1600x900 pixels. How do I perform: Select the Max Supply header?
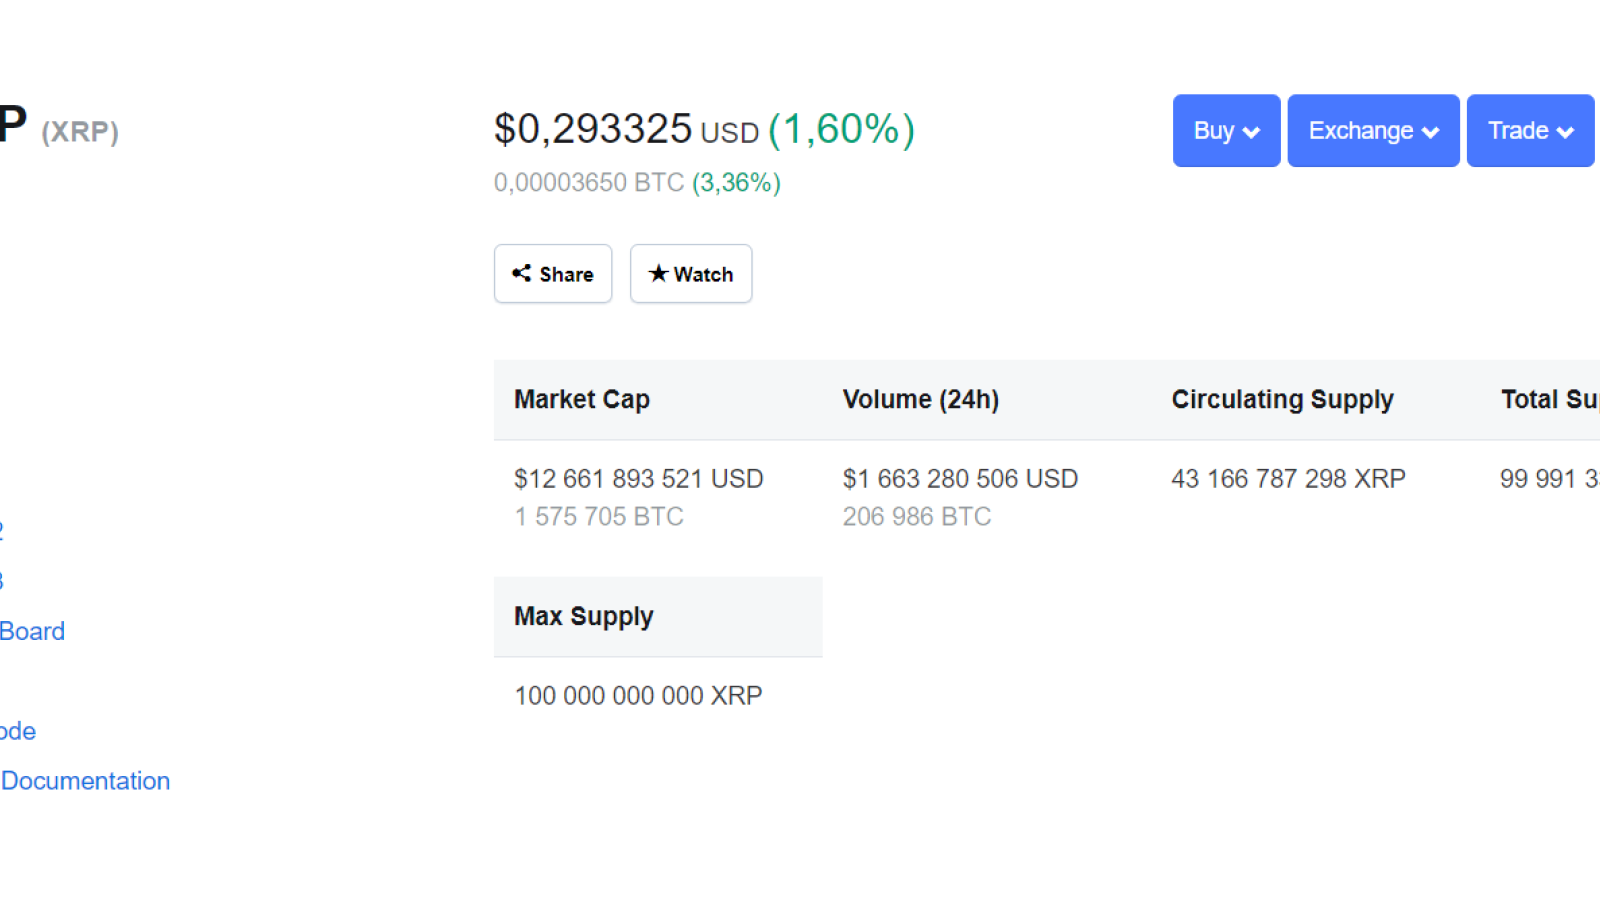[584, 616]
